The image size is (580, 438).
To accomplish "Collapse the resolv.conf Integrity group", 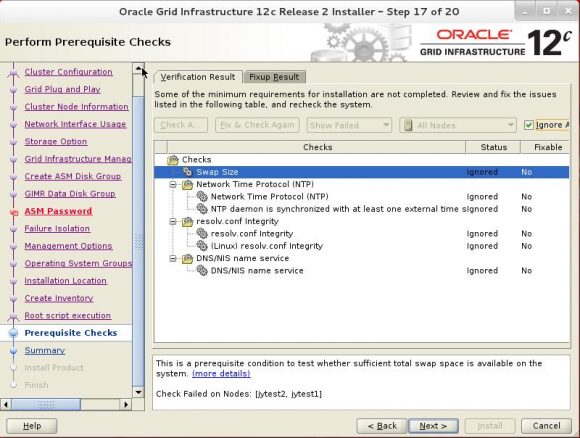I will coord(173,221).
